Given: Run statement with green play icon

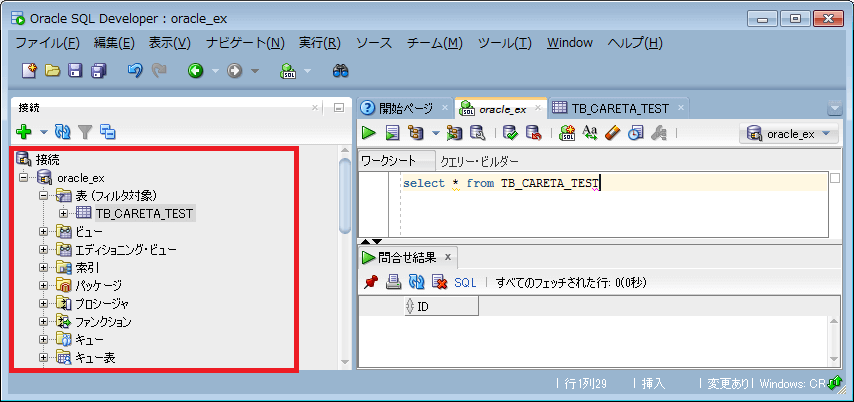Looking at the screenshot, I should (x=370, y=132).
